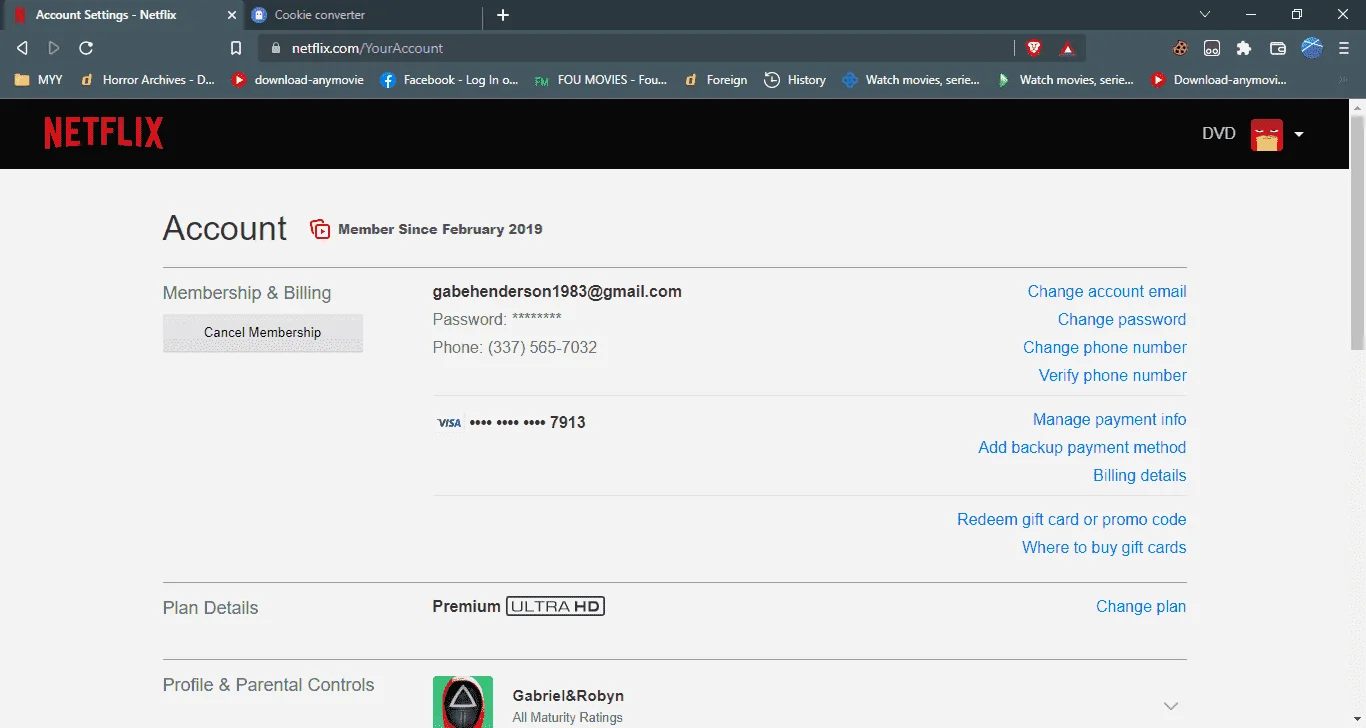Click the member since icon near Account

pyautogui.click(x=320, y=229)
